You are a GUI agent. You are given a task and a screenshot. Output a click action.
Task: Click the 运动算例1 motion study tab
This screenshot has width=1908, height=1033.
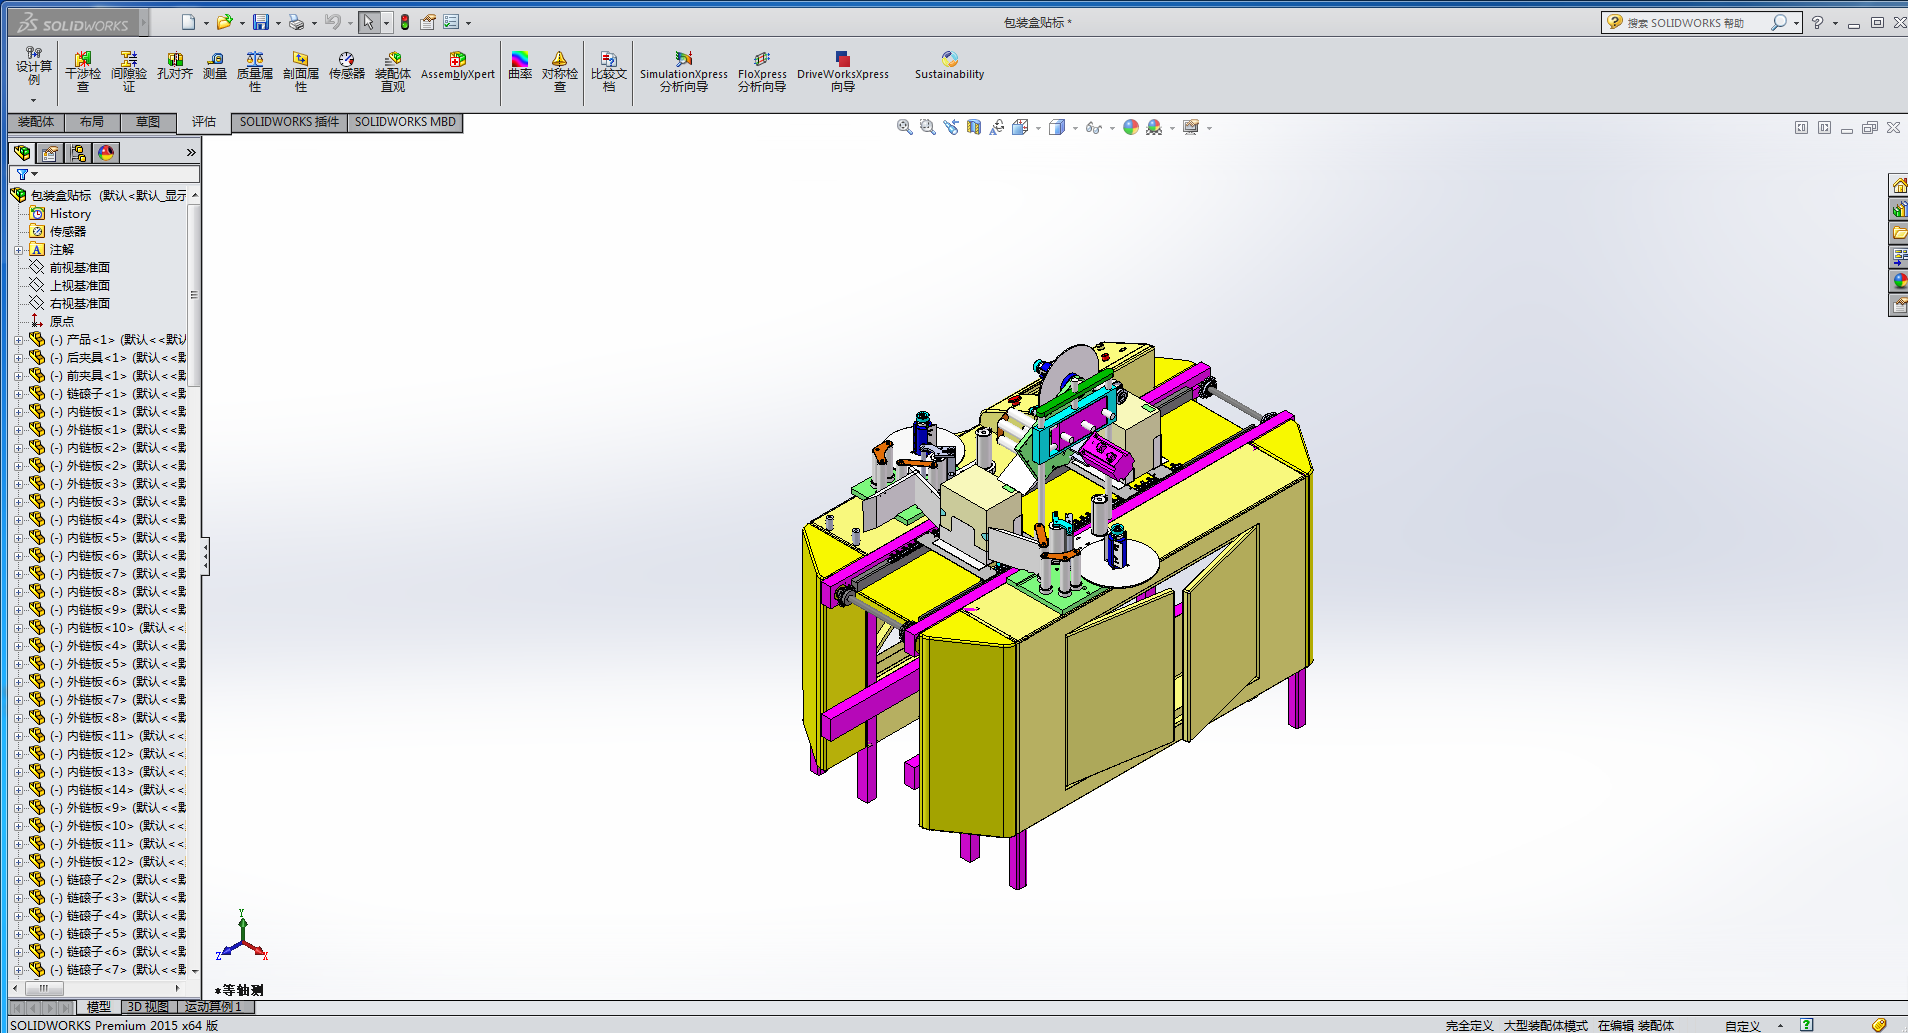click(x=213, y=1007)
